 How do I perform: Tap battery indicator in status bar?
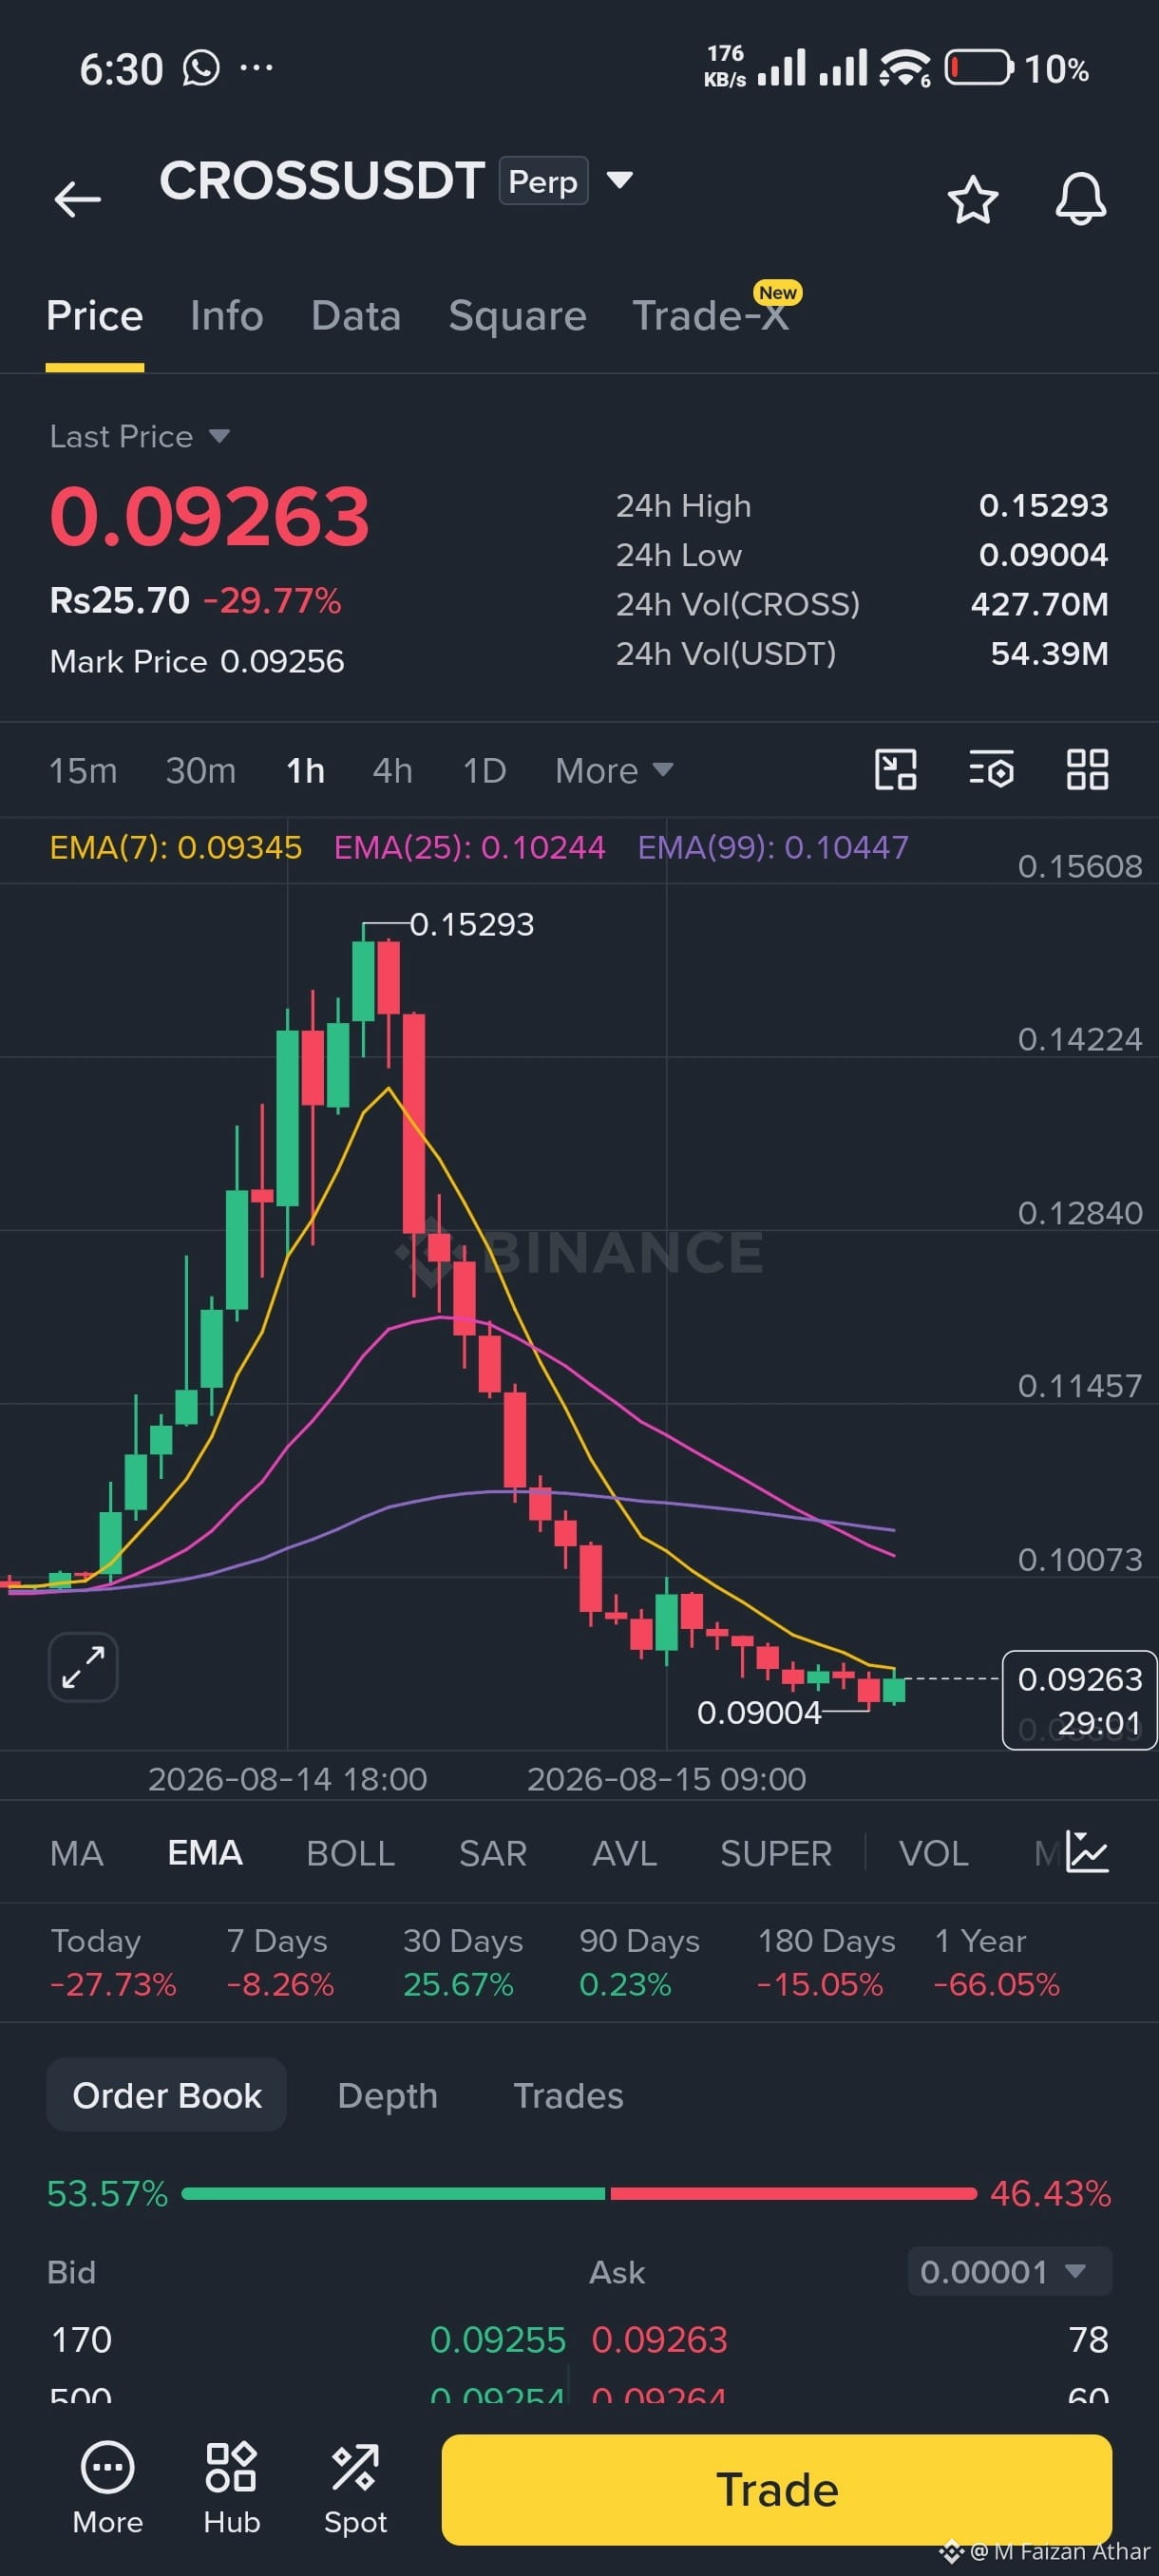point(978,68)
